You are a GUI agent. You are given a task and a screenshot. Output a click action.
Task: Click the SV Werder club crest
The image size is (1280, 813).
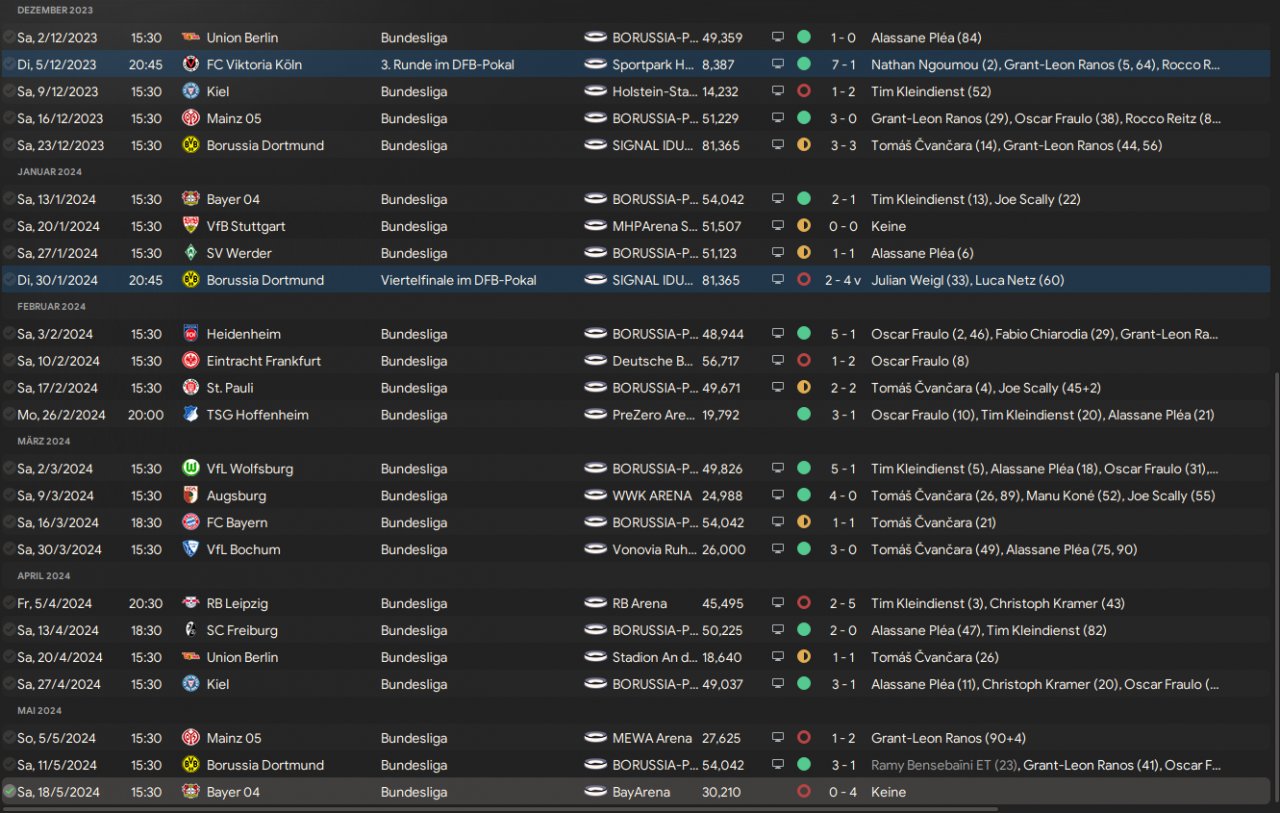[x=191, y=254]
